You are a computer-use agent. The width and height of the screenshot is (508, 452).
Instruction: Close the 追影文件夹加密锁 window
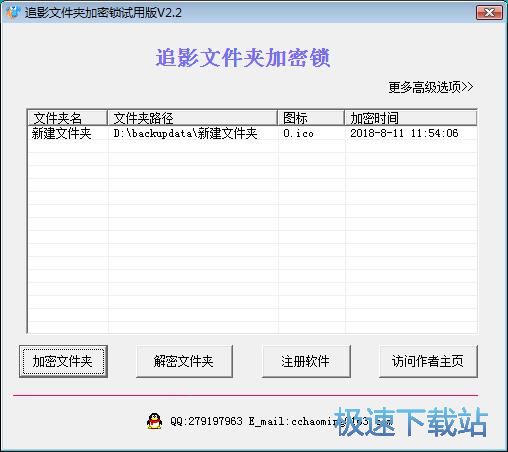(x=489, y=13)
